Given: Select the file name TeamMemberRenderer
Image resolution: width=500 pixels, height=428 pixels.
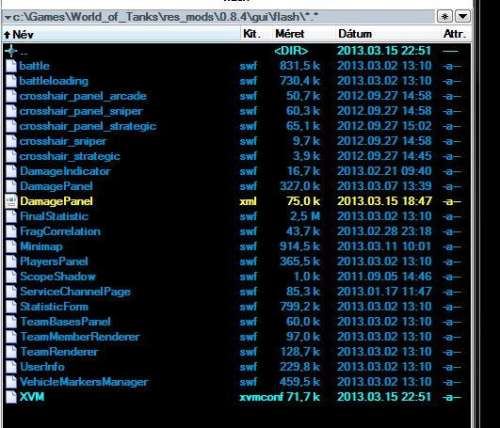Looking at the screenshot, I should pyautogui.click(x=80, y=337).
